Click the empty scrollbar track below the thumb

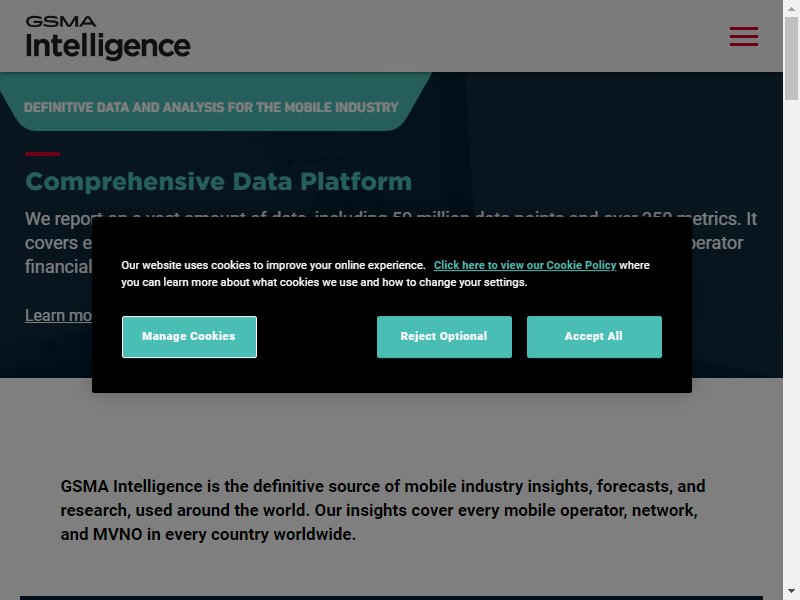(791, 342)
